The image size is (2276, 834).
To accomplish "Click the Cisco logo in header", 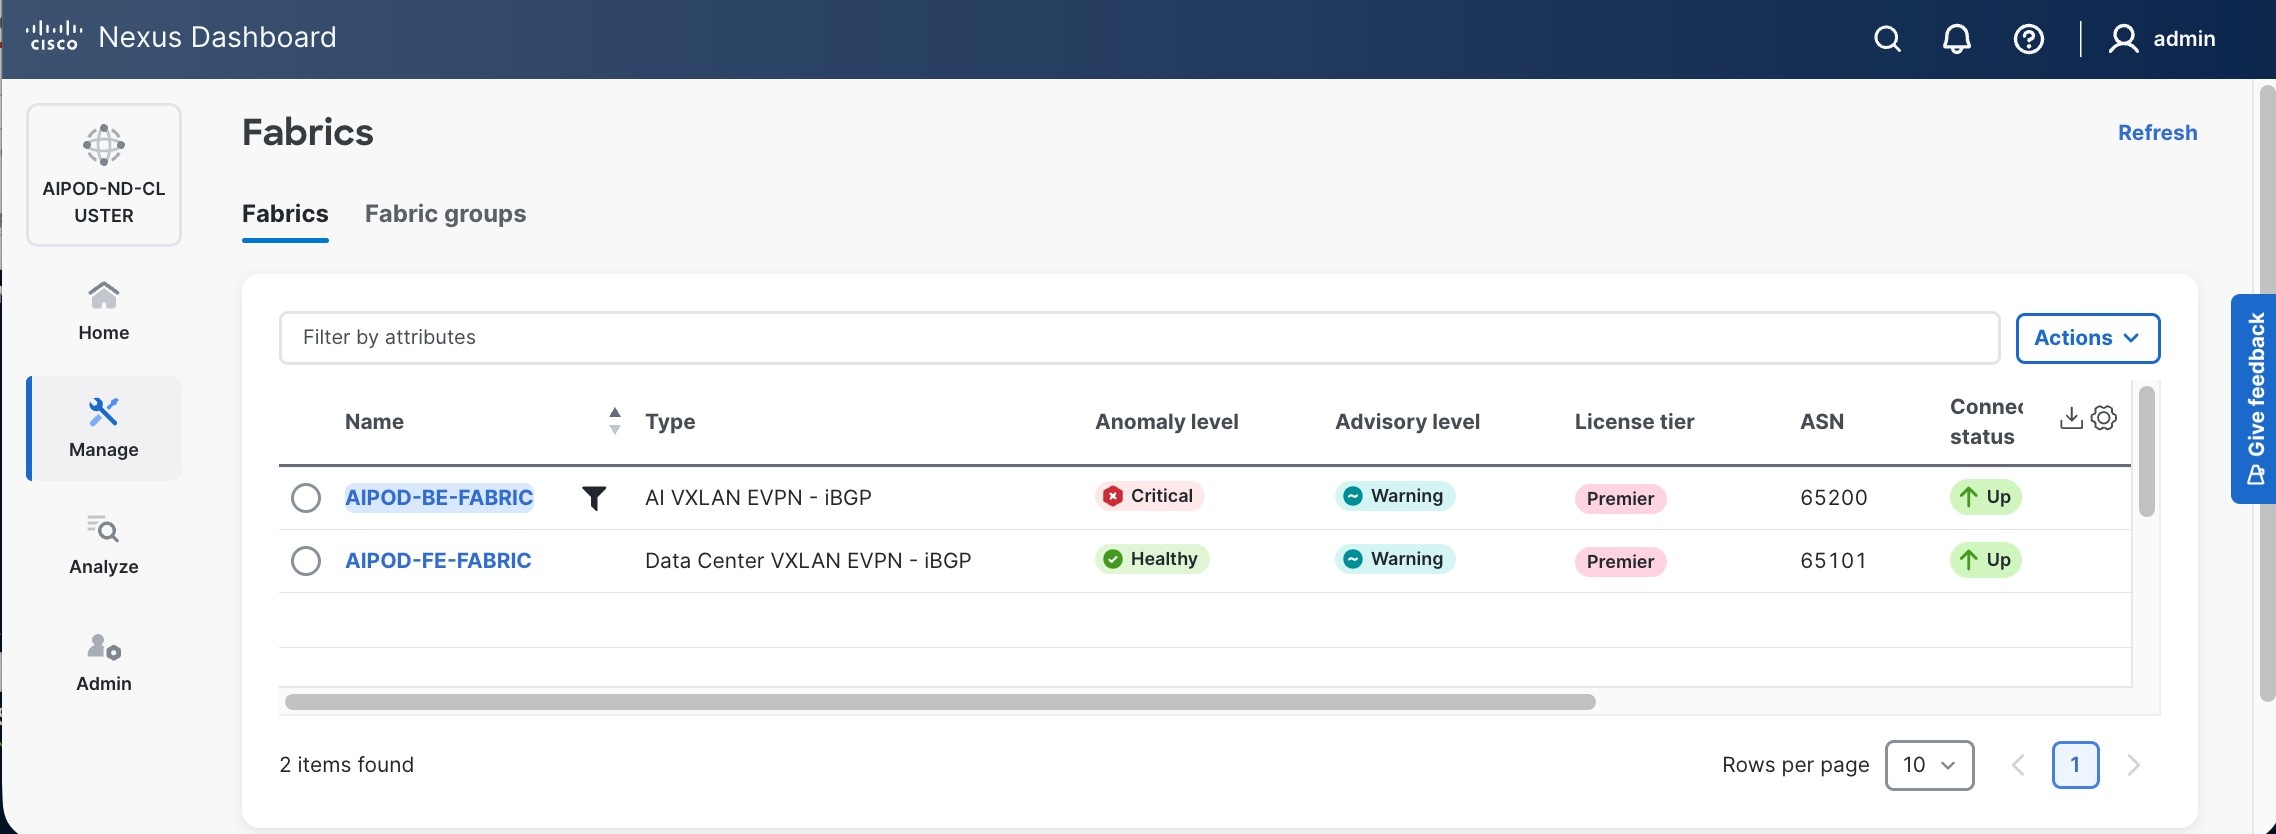I will 53,36.
